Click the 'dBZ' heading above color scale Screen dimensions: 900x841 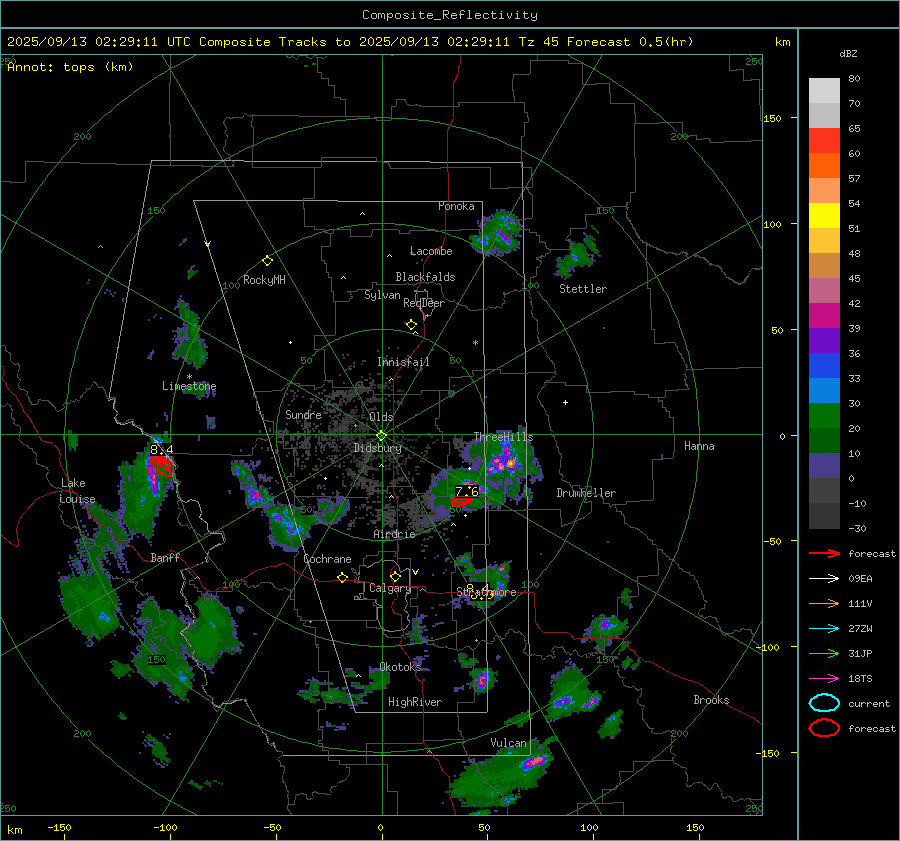tap(848, 53)
